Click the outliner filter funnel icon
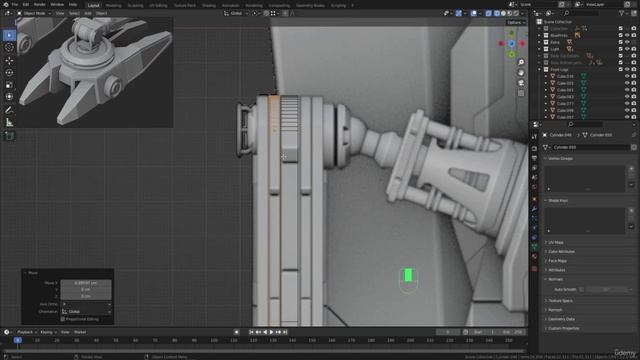This screenshot has width=640, height=360. (x=622, y=13)
